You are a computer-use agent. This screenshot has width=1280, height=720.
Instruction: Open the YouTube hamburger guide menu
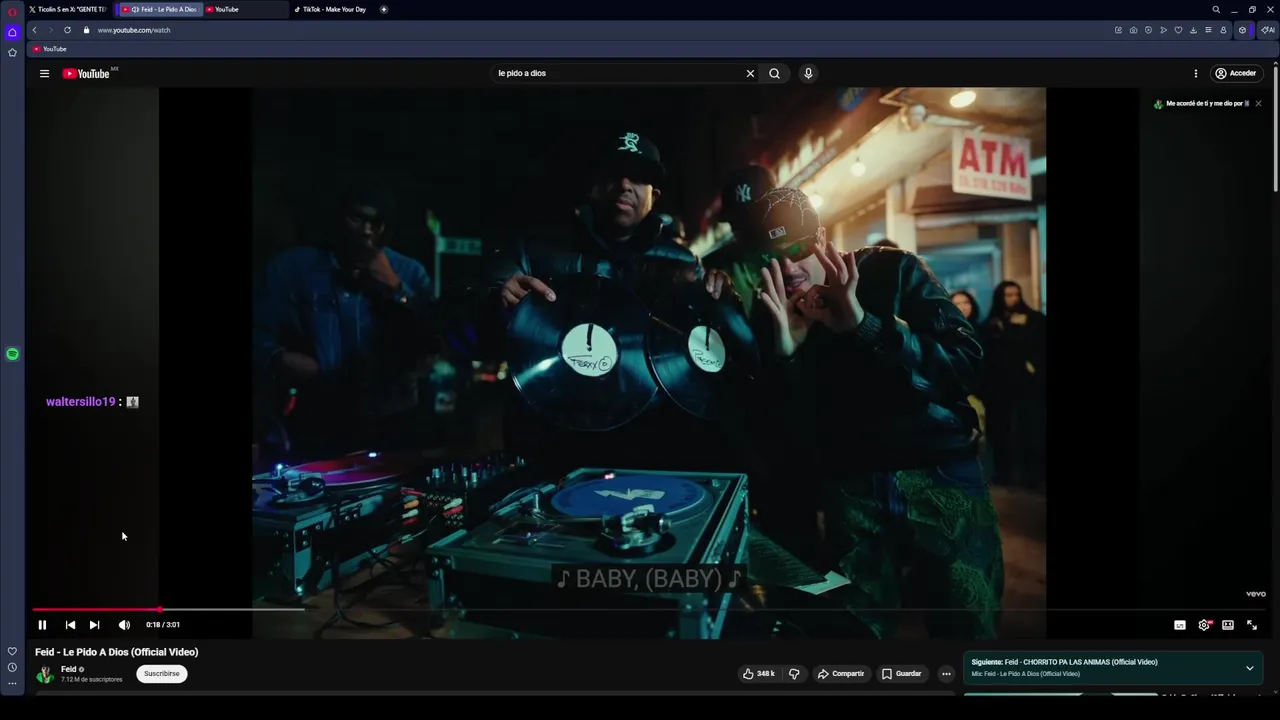44,73
